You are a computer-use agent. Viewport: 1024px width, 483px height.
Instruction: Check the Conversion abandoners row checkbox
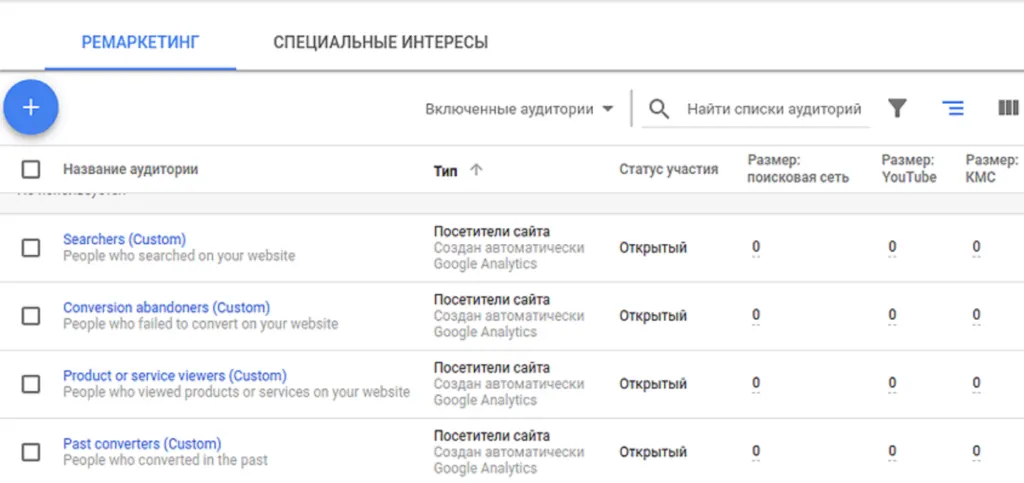pyautogui.click(x=31, y=316)
